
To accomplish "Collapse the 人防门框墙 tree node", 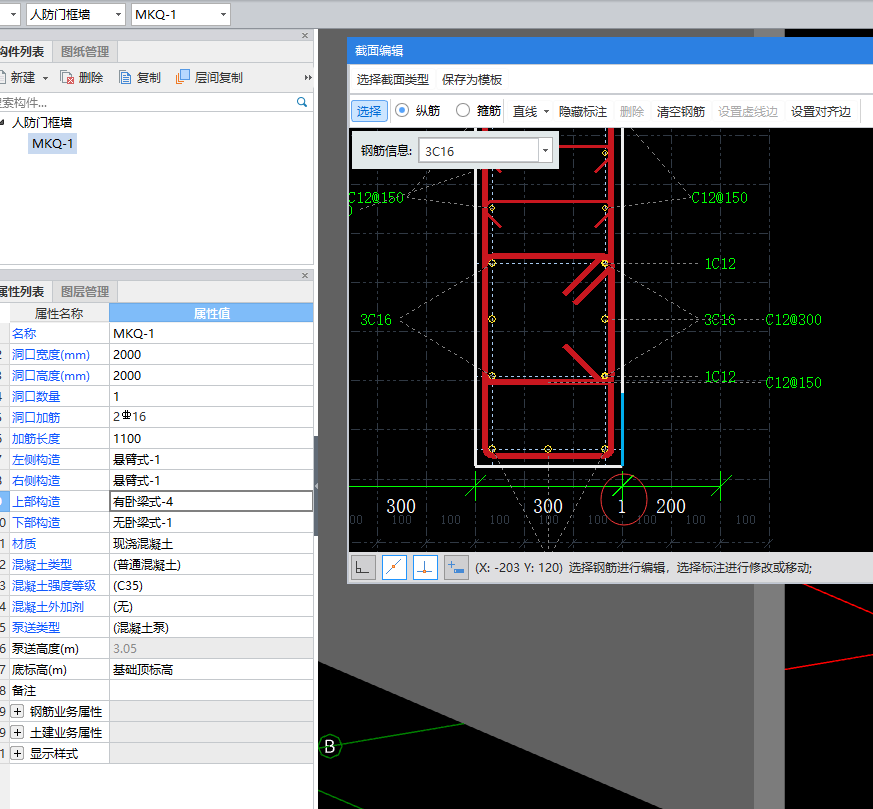I will 2,122.
